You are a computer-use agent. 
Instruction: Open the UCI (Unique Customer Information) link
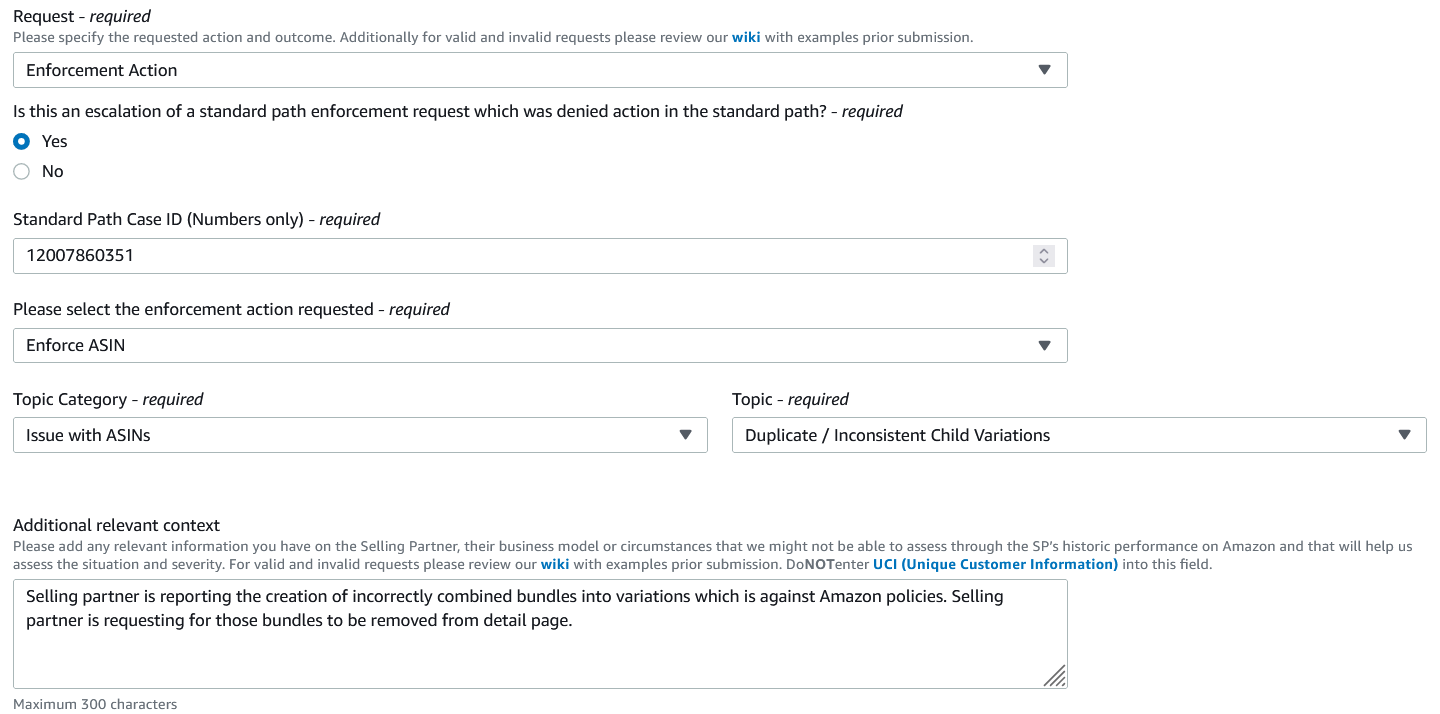pyautogui.click(x=995, y=564)
